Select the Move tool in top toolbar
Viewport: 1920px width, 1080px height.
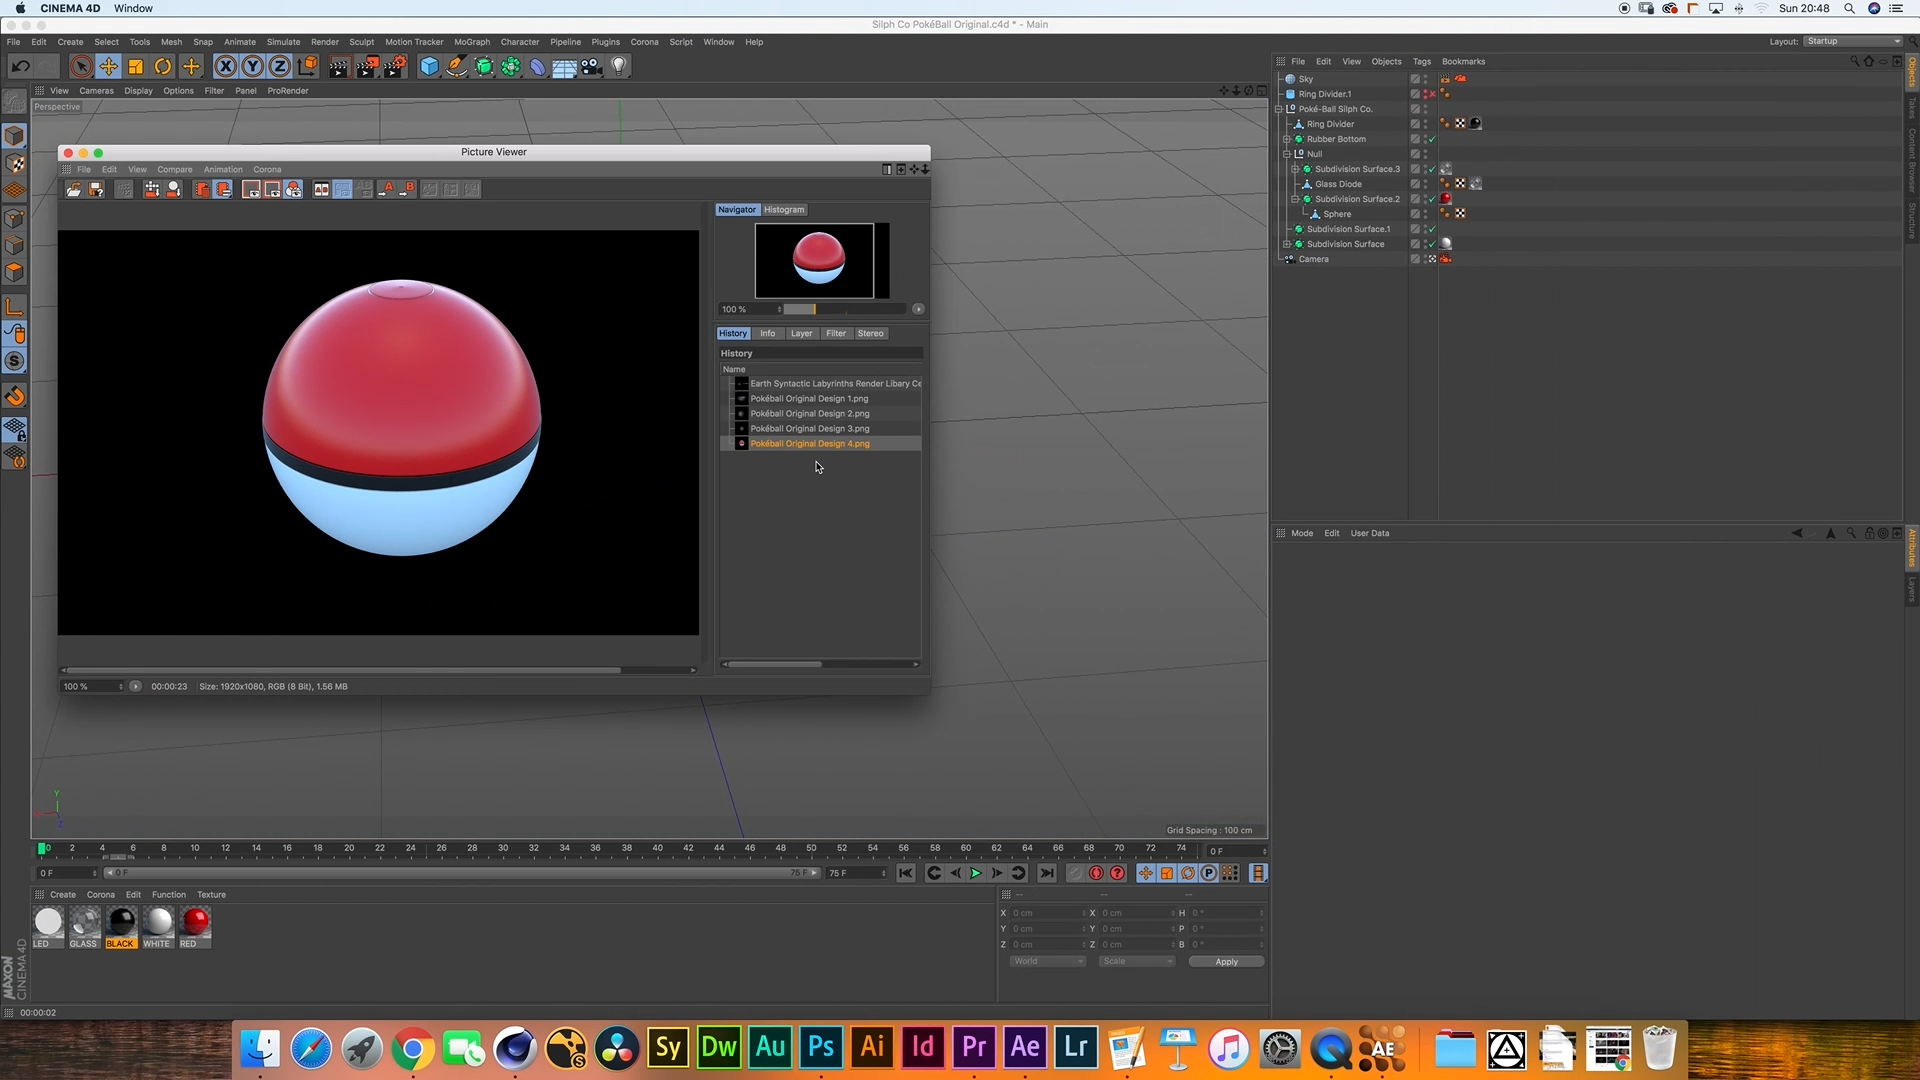pyautogui.click(x=108, y=67)
